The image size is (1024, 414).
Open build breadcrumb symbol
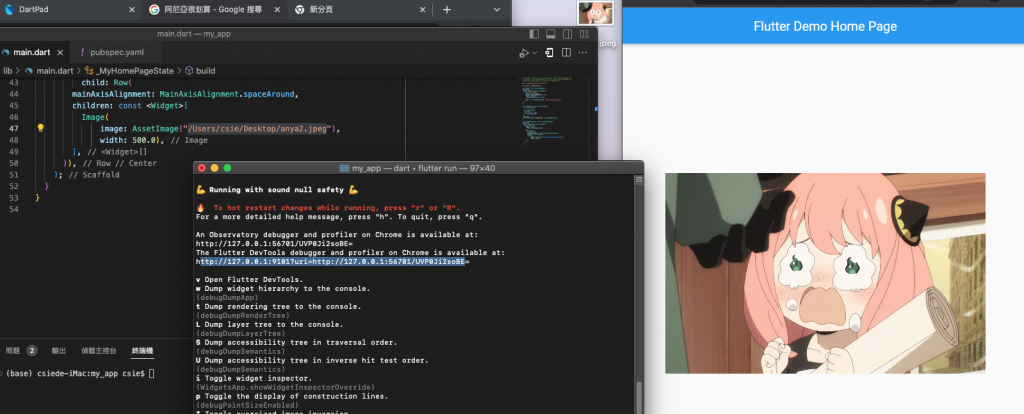tap(206, 71)
